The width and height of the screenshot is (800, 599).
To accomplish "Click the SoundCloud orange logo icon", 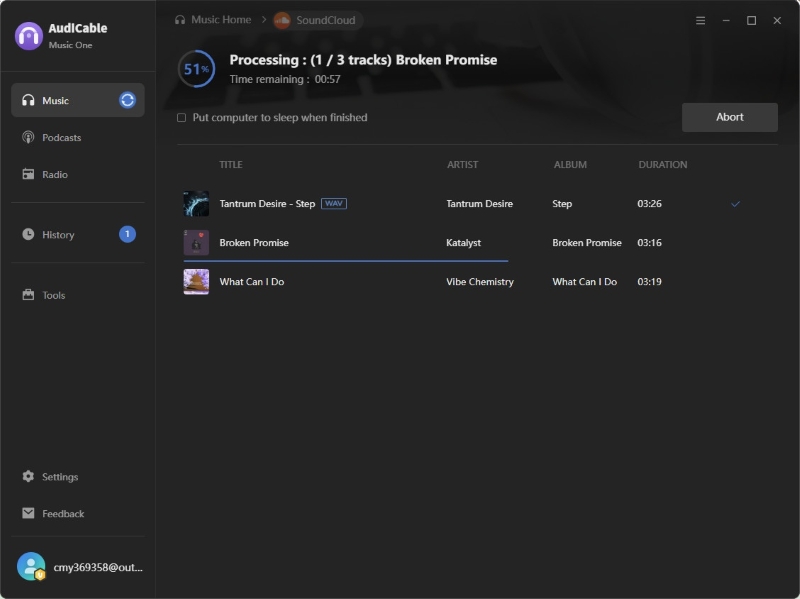I will (282, 20).
